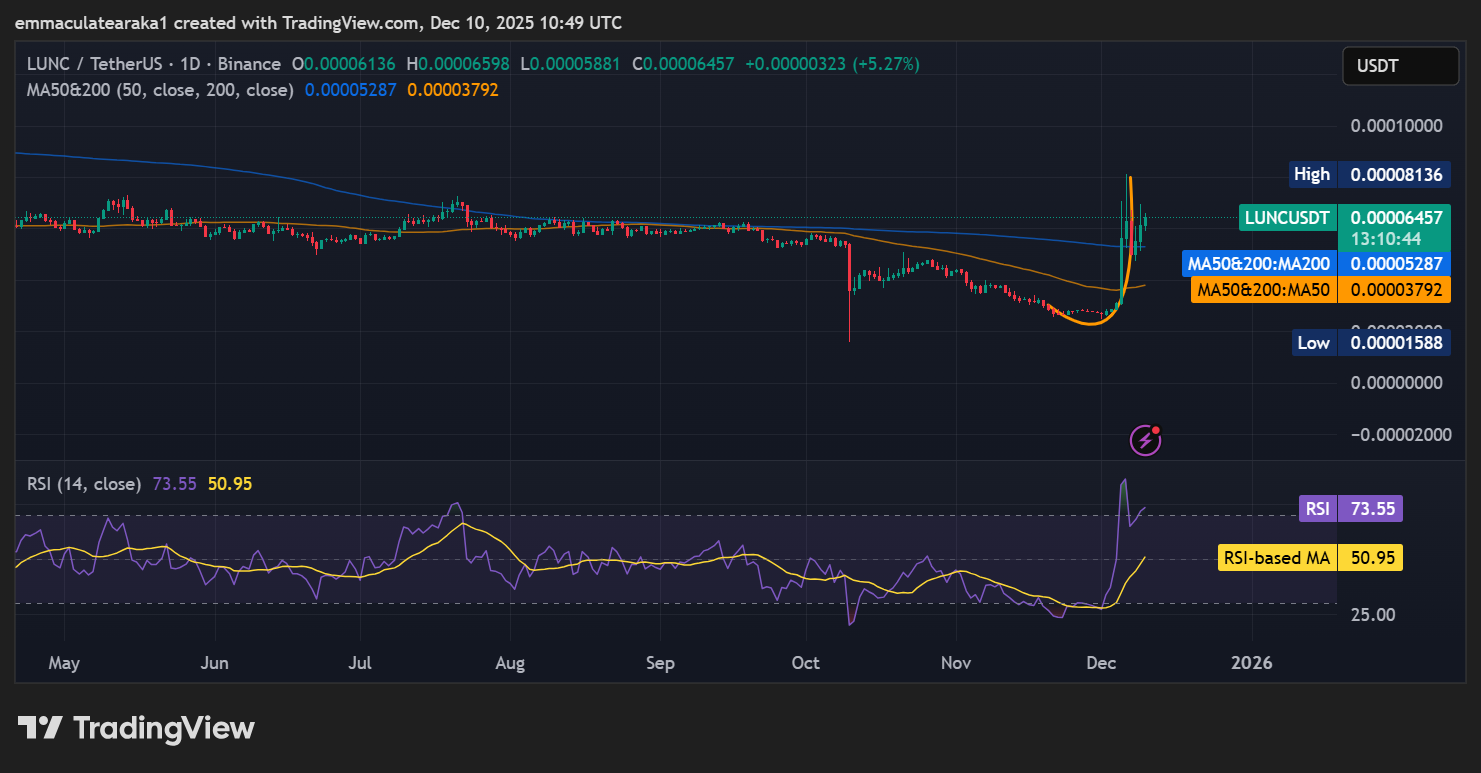Screen dimensions: 1481x773
Task: Click the TradingView logo icon
Action: pyautogui.click(x=40, y=728)
